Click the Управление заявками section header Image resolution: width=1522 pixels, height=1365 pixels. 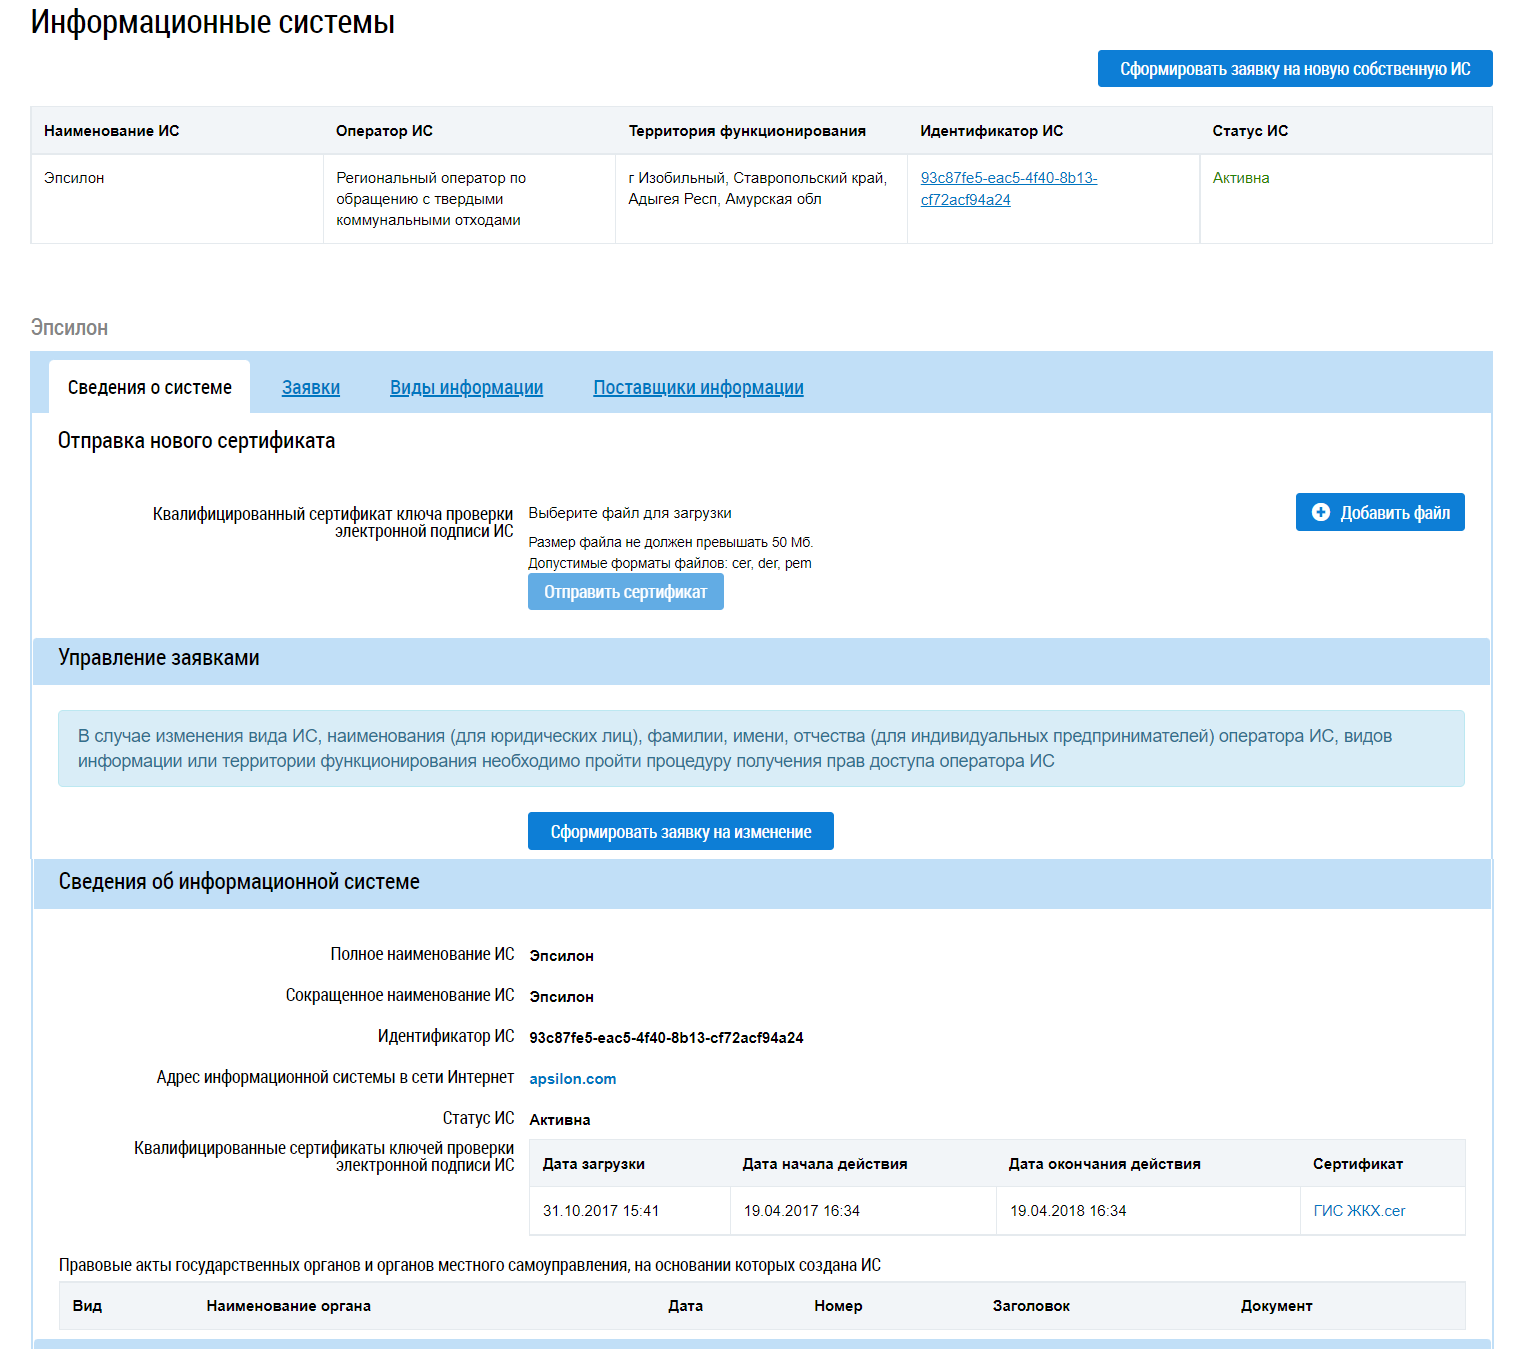pyautogui.click(x=159, y=658)
